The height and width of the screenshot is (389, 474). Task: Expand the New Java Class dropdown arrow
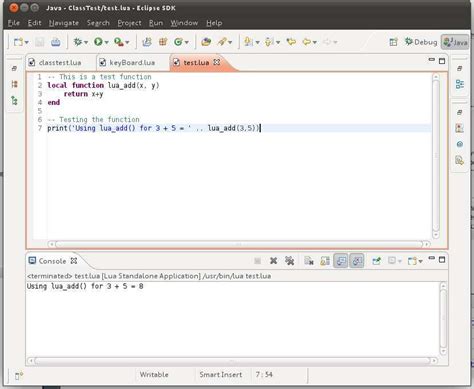187,42
